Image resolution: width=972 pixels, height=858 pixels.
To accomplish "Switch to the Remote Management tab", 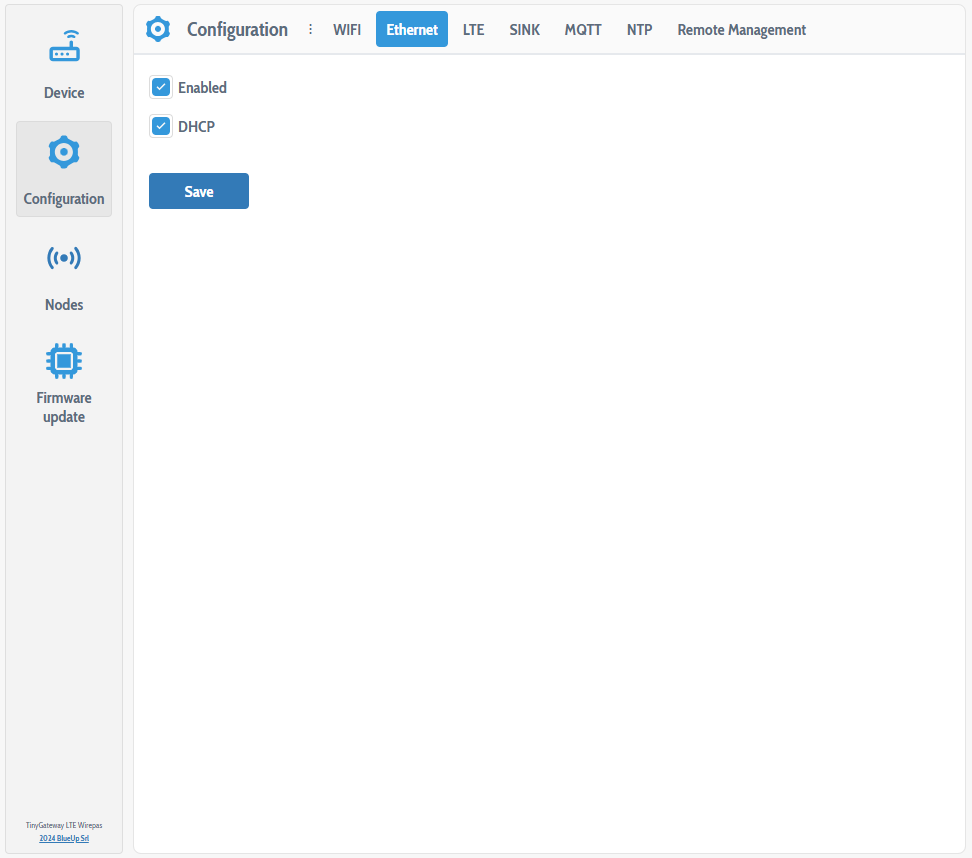I will [741, 30].
